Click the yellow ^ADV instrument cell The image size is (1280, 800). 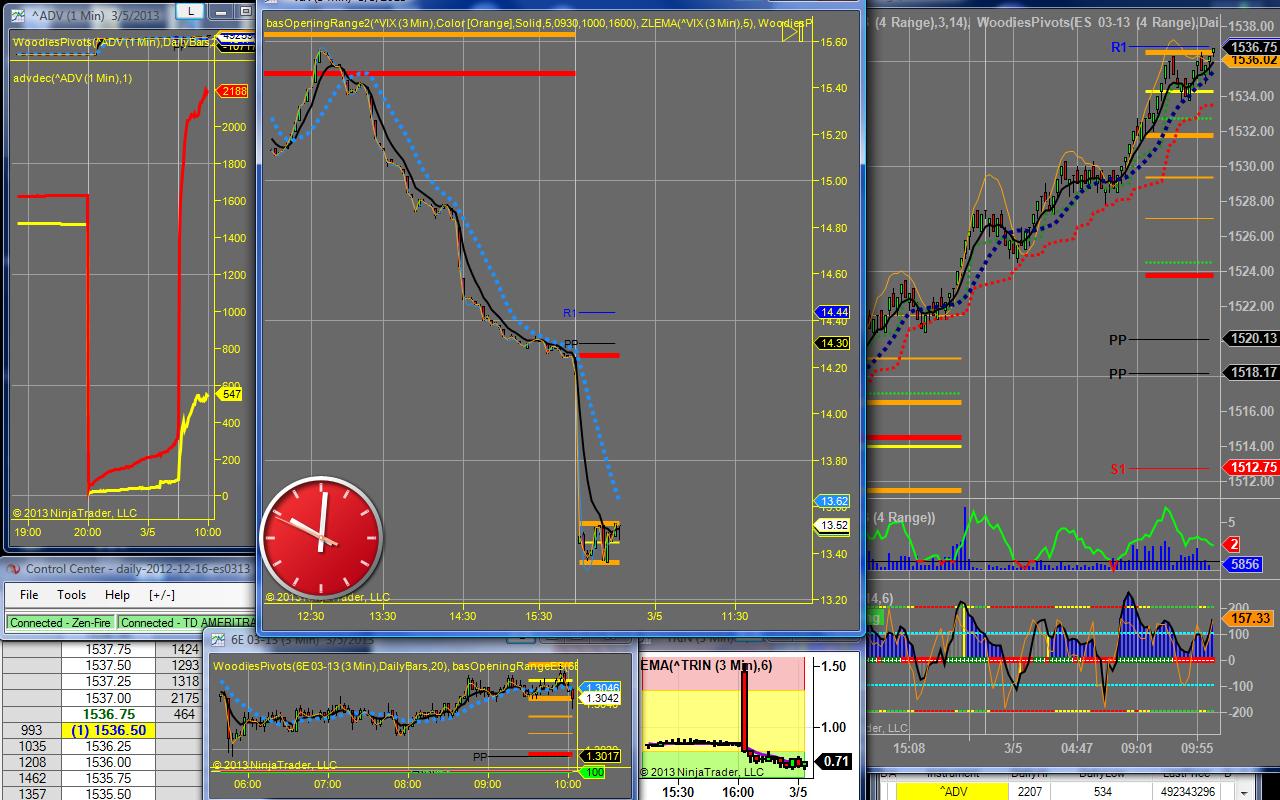(954, 791)
